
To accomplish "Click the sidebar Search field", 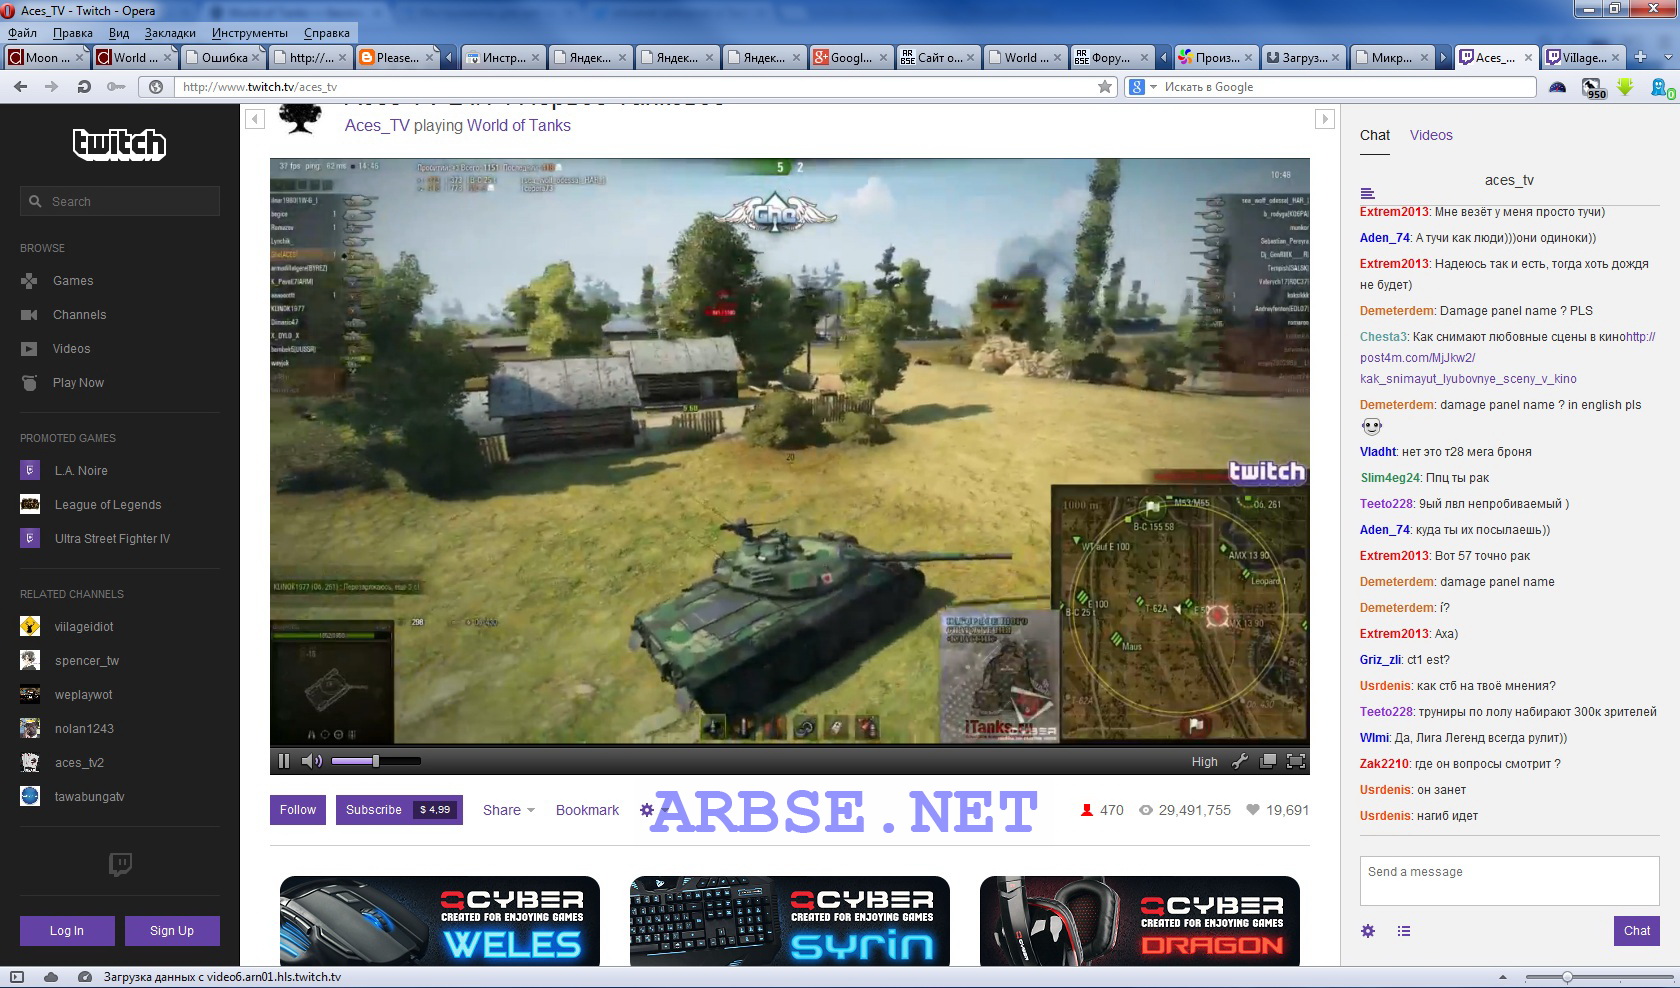I will point(120,201).
